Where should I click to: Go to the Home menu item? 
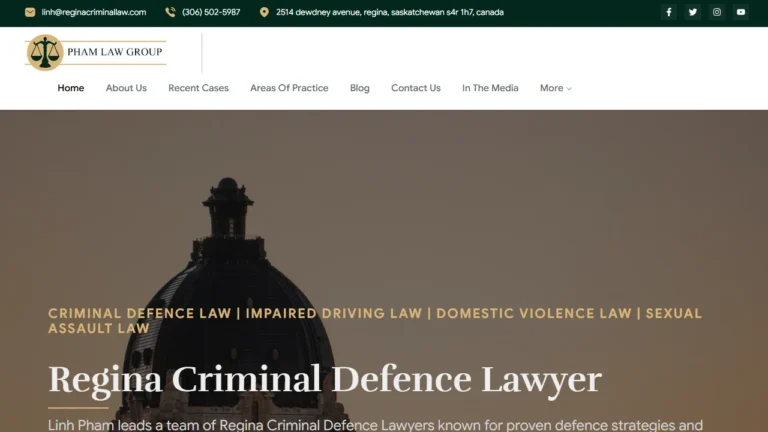point(71,88)
